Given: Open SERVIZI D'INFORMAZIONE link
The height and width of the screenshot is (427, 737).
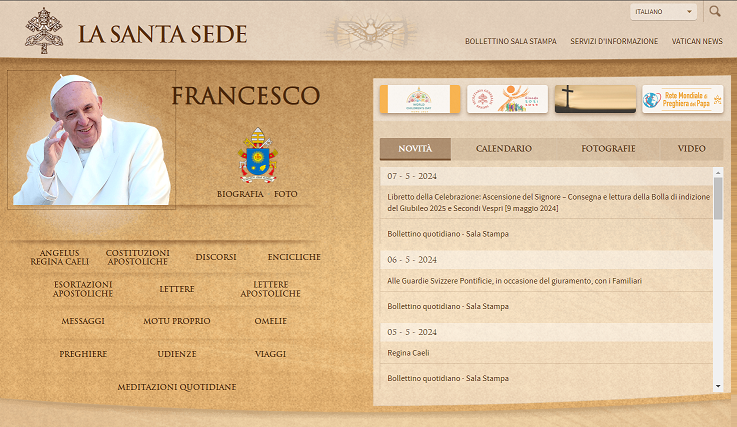Looking at the screenshot, I should click(614, 41).
